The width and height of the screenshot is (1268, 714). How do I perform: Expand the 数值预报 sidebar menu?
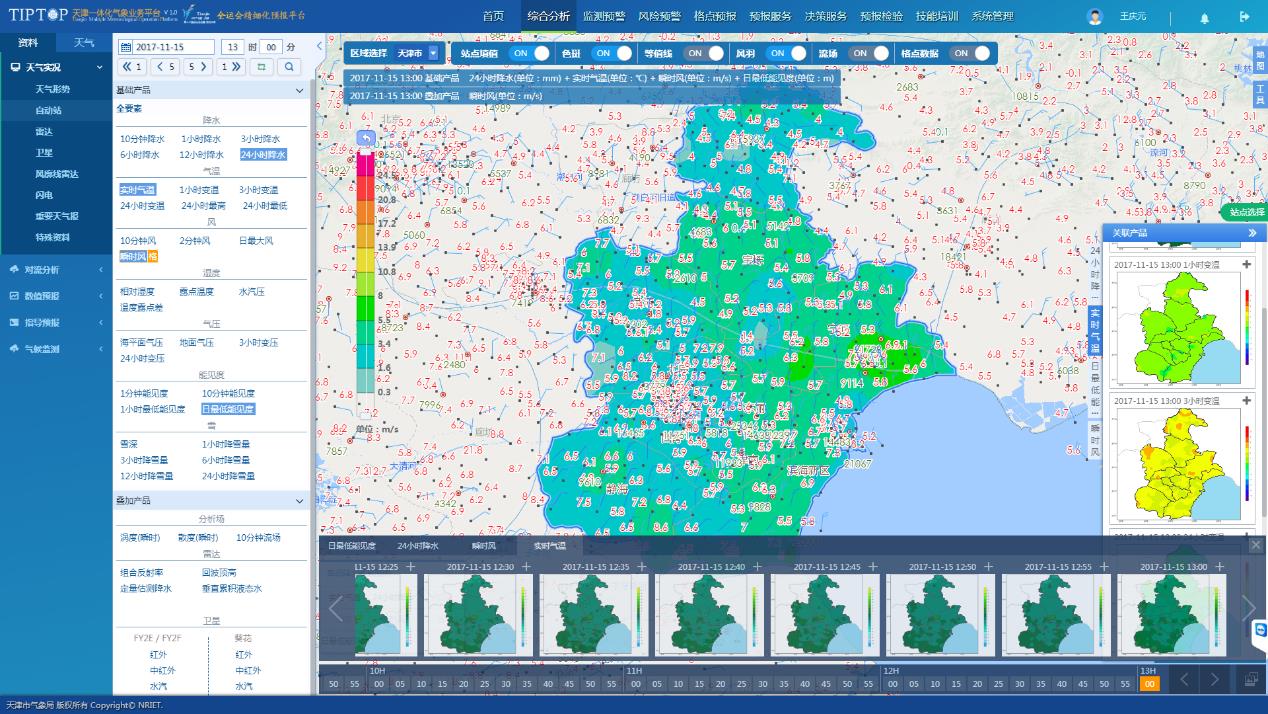pyautogui.click(x=56, y=296)
